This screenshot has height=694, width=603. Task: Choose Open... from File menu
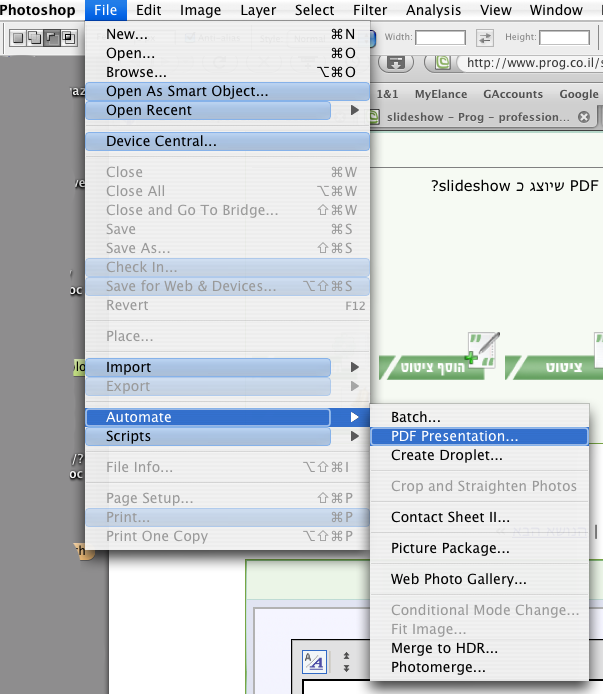pos(228,53)
